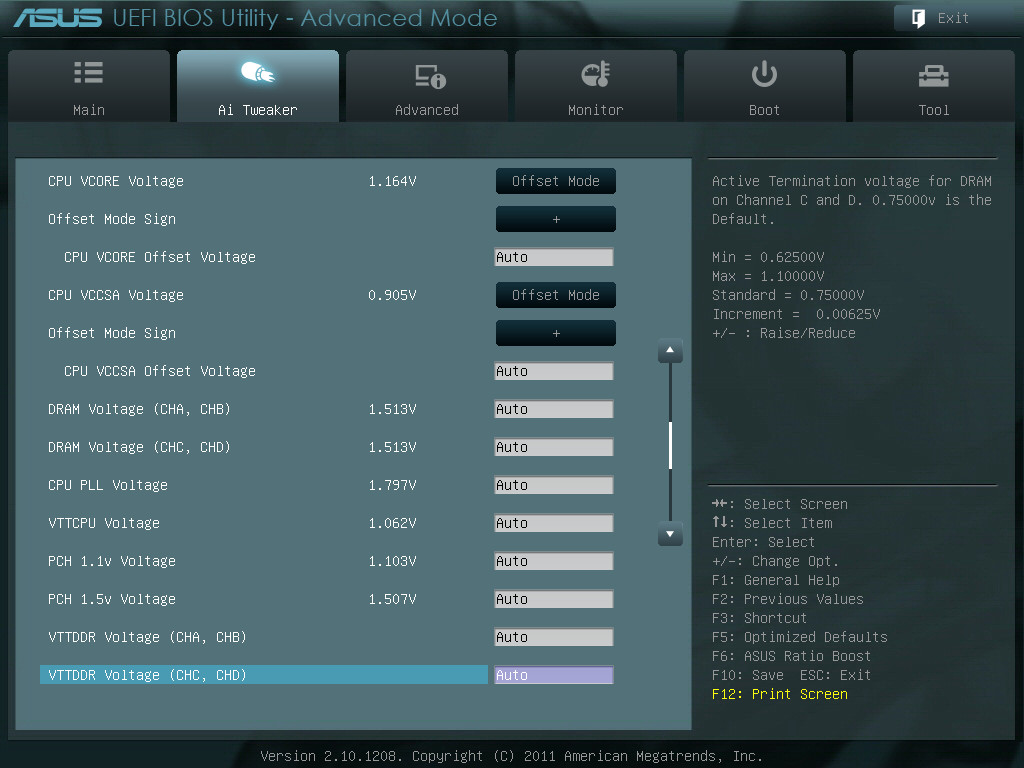Image resolution: width=1024 pixels, height=768 pixels.
Task: Select PCH 1.1v Voltage Auto field
Action: (x=554, y=561)
